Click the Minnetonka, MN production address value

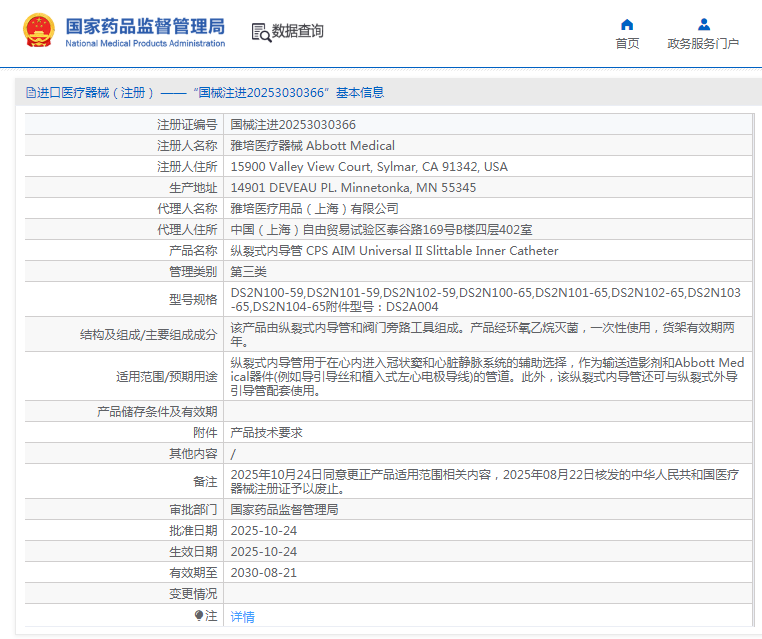click(353, 188)
